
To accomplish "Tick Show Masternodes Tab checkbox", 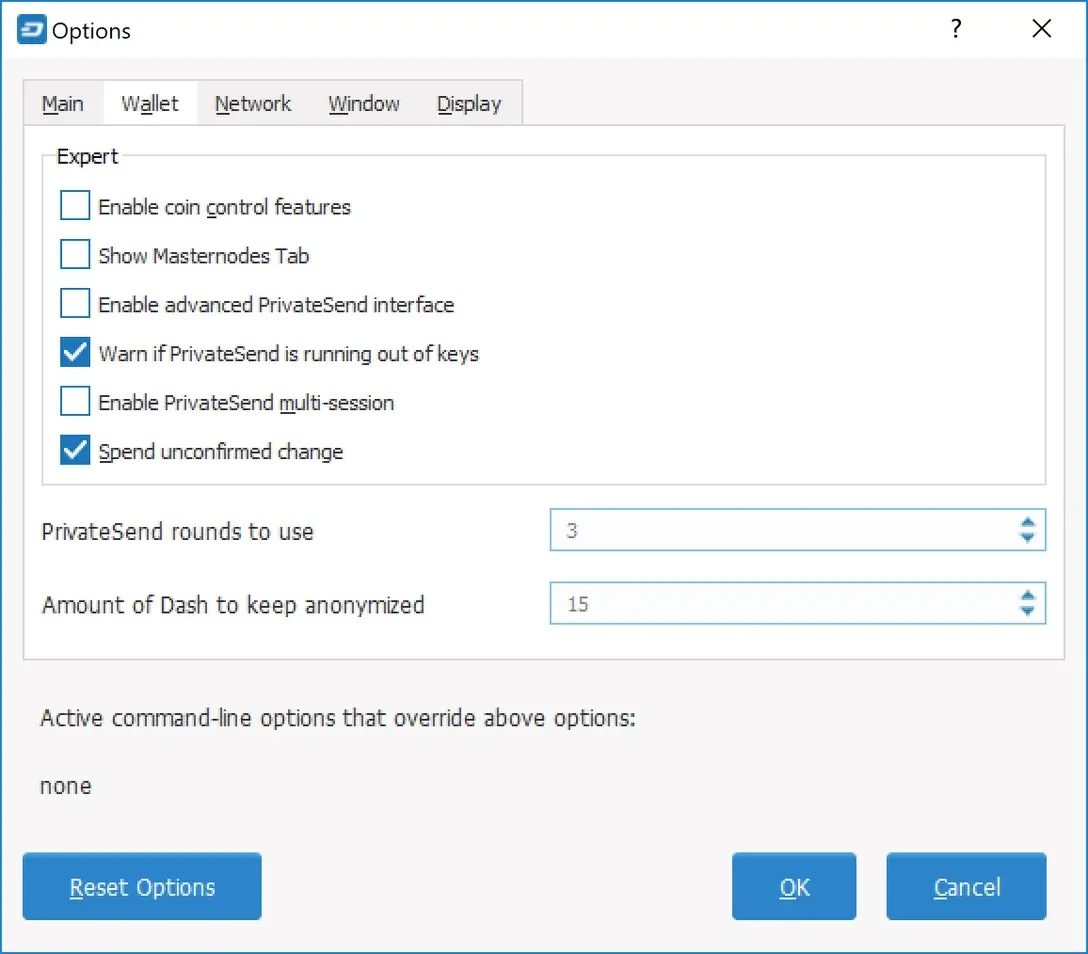I will (x=75, y=254).
